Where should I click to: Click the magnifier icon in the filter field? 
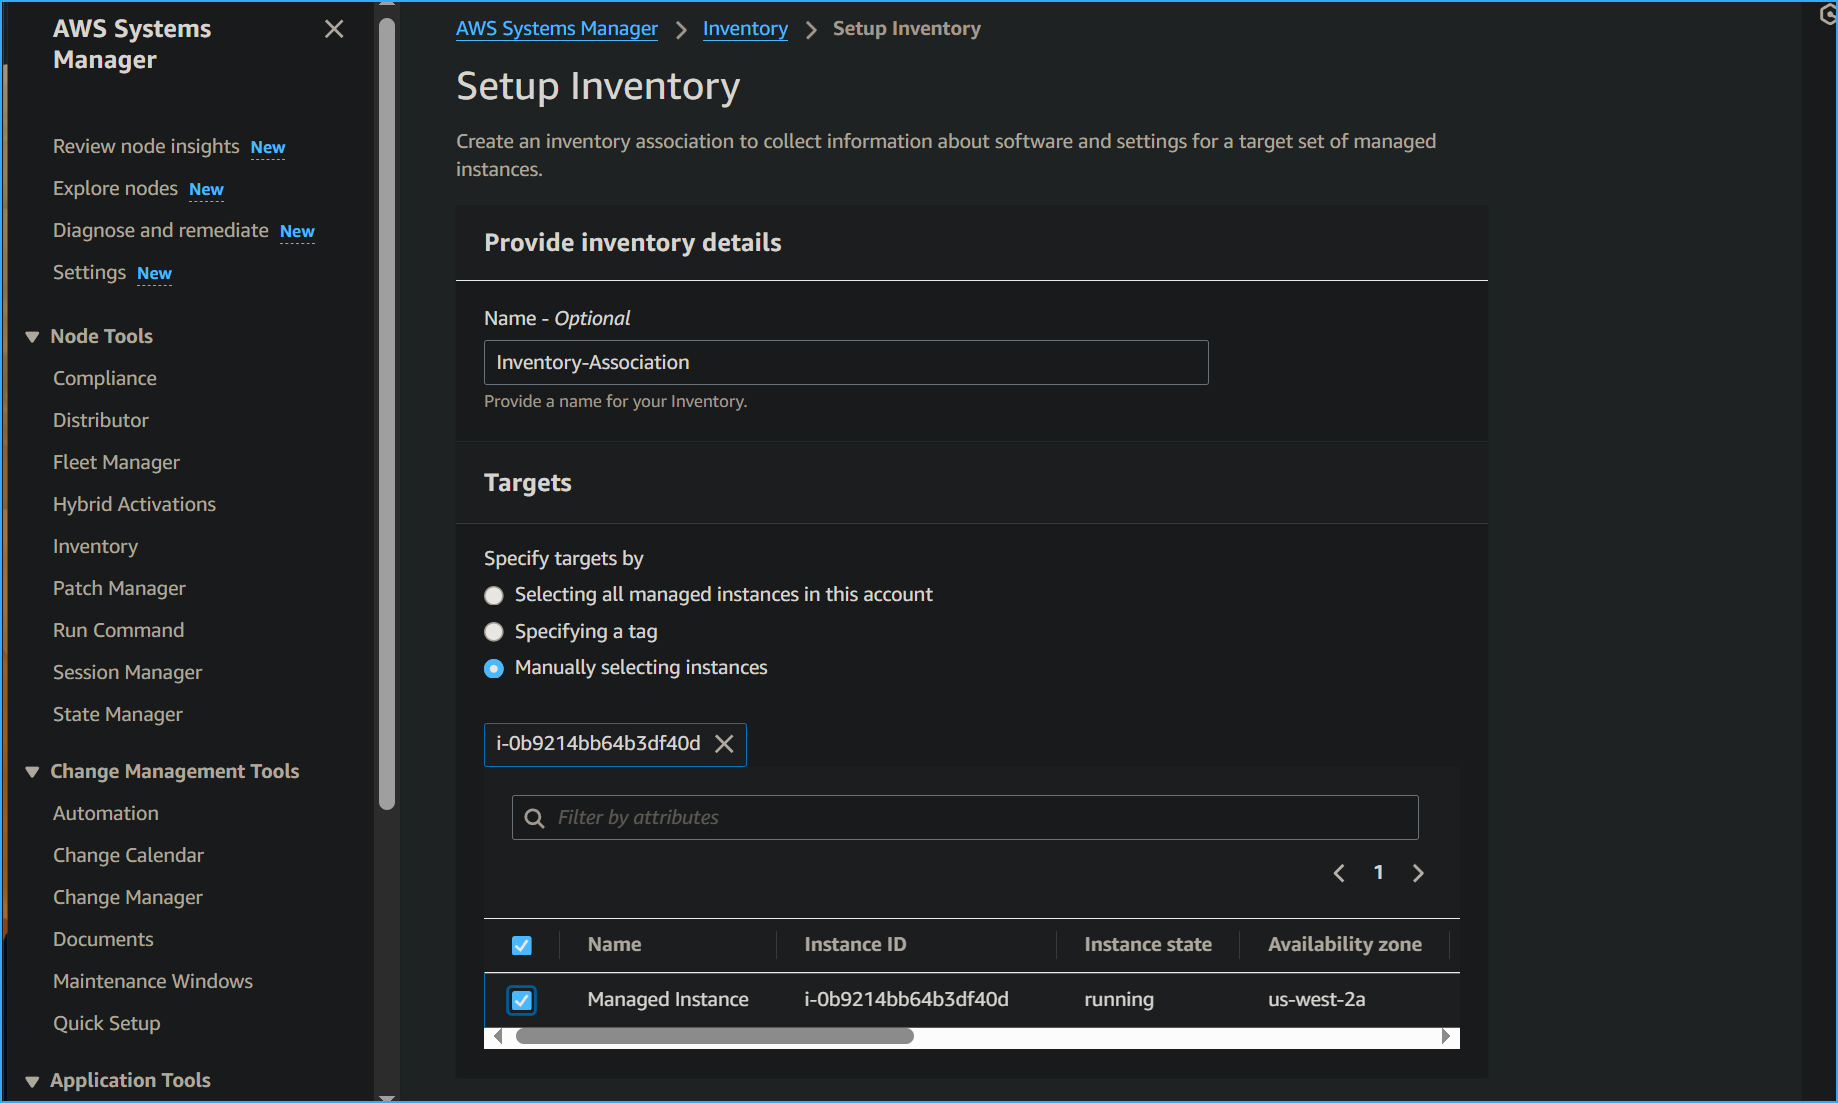(534, 817)
